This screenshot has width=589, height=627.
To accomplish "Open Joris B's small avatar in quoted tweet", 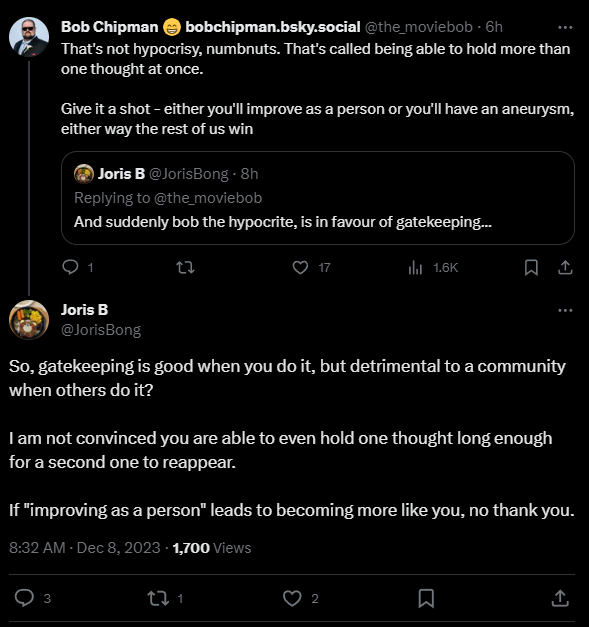I will pyautogui.click(x=84, y=174).
